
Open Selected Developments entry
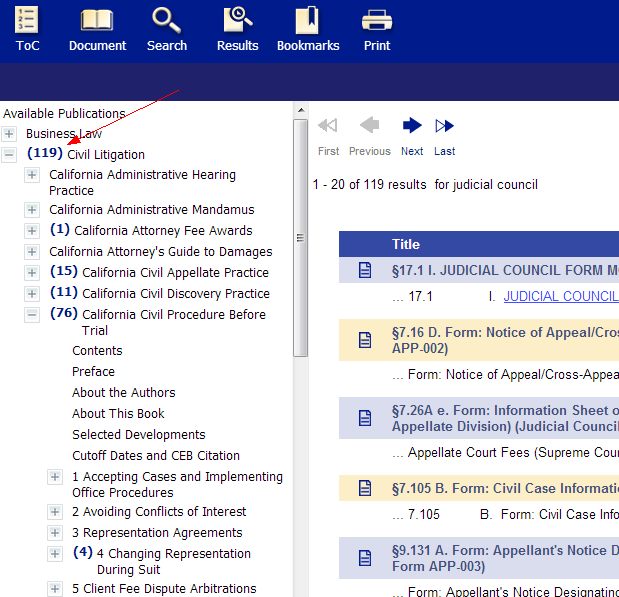click(x=139, y=434)
